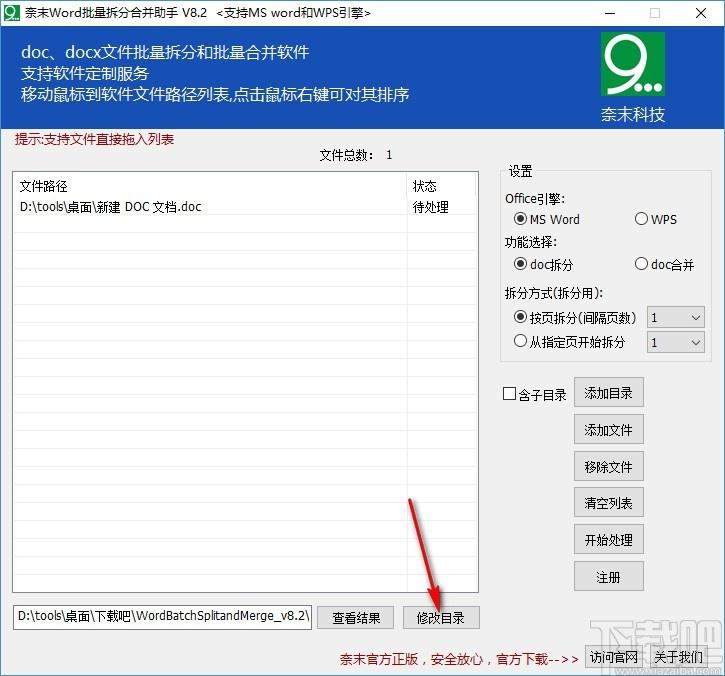Open the 从指定页开始拆分 page number dropdown
The height and width of the screenshot is (676, 725).
[x=676, y=343]
